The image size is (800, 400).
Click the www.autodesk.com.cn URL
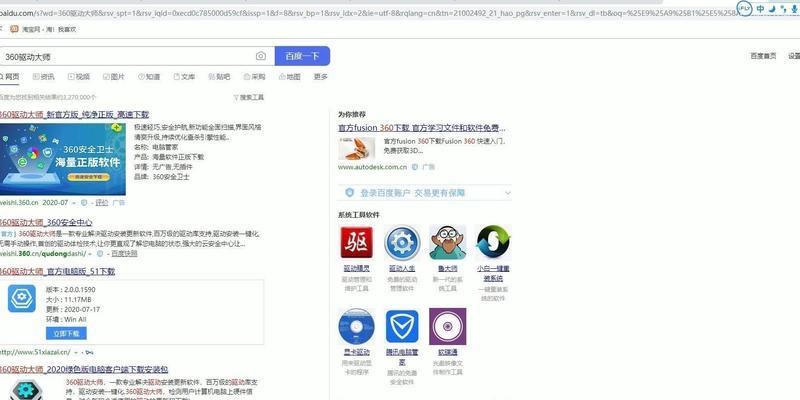point(372,167)
